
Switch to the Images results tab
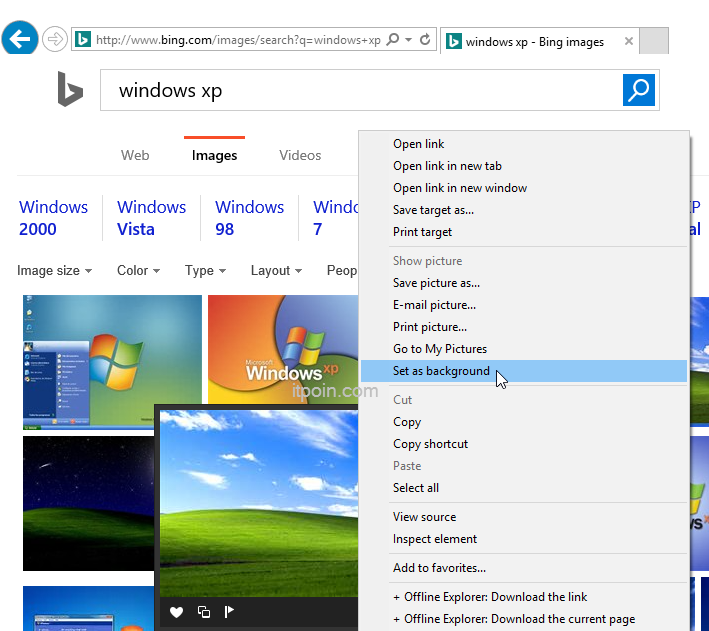pos(214,155)
